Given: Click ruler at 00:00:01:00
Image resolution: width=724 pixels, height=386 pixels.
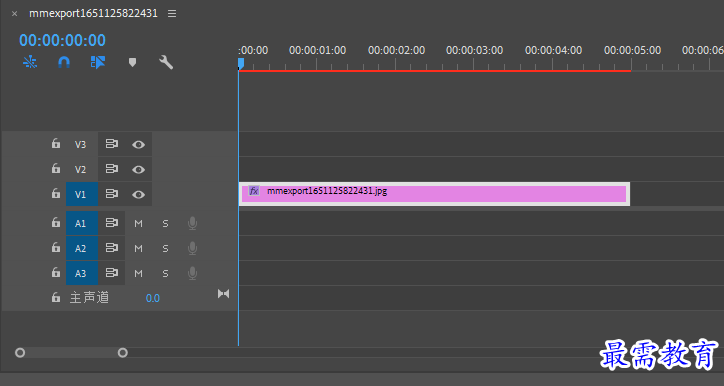Looking at the screenshot, I should pyautogui.click(x=317, y=50).
